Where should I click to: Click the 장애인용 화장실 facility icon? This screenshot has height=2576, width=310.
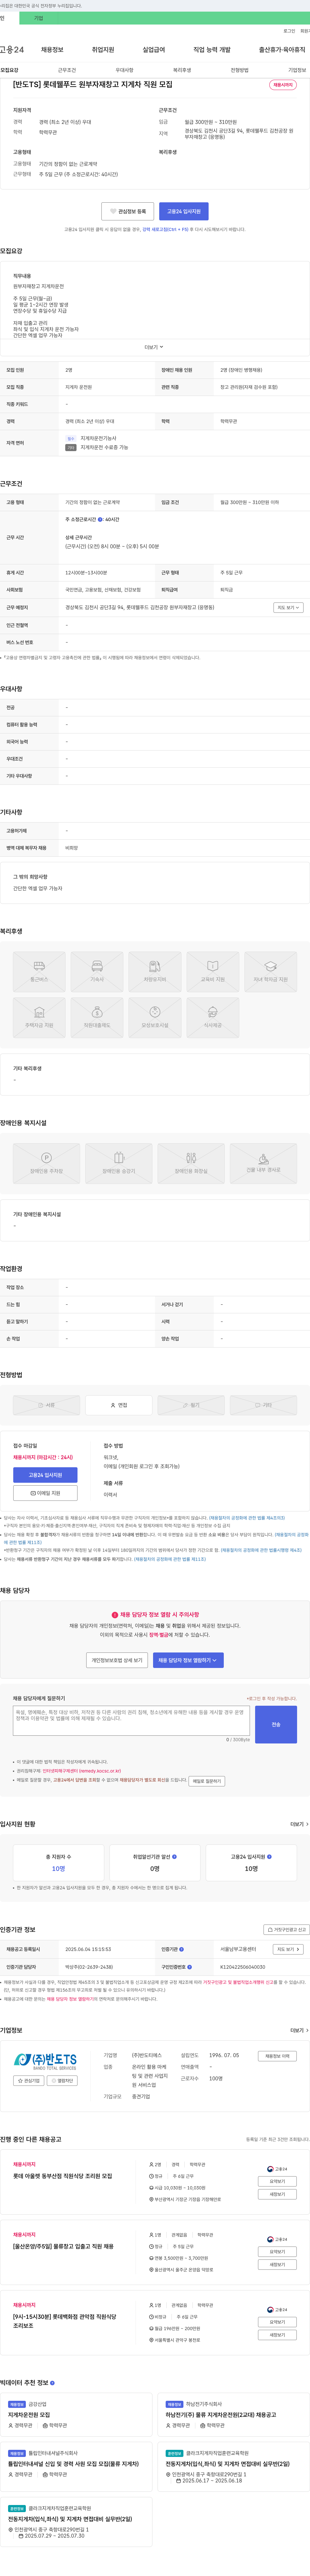tap(191, 1163)
